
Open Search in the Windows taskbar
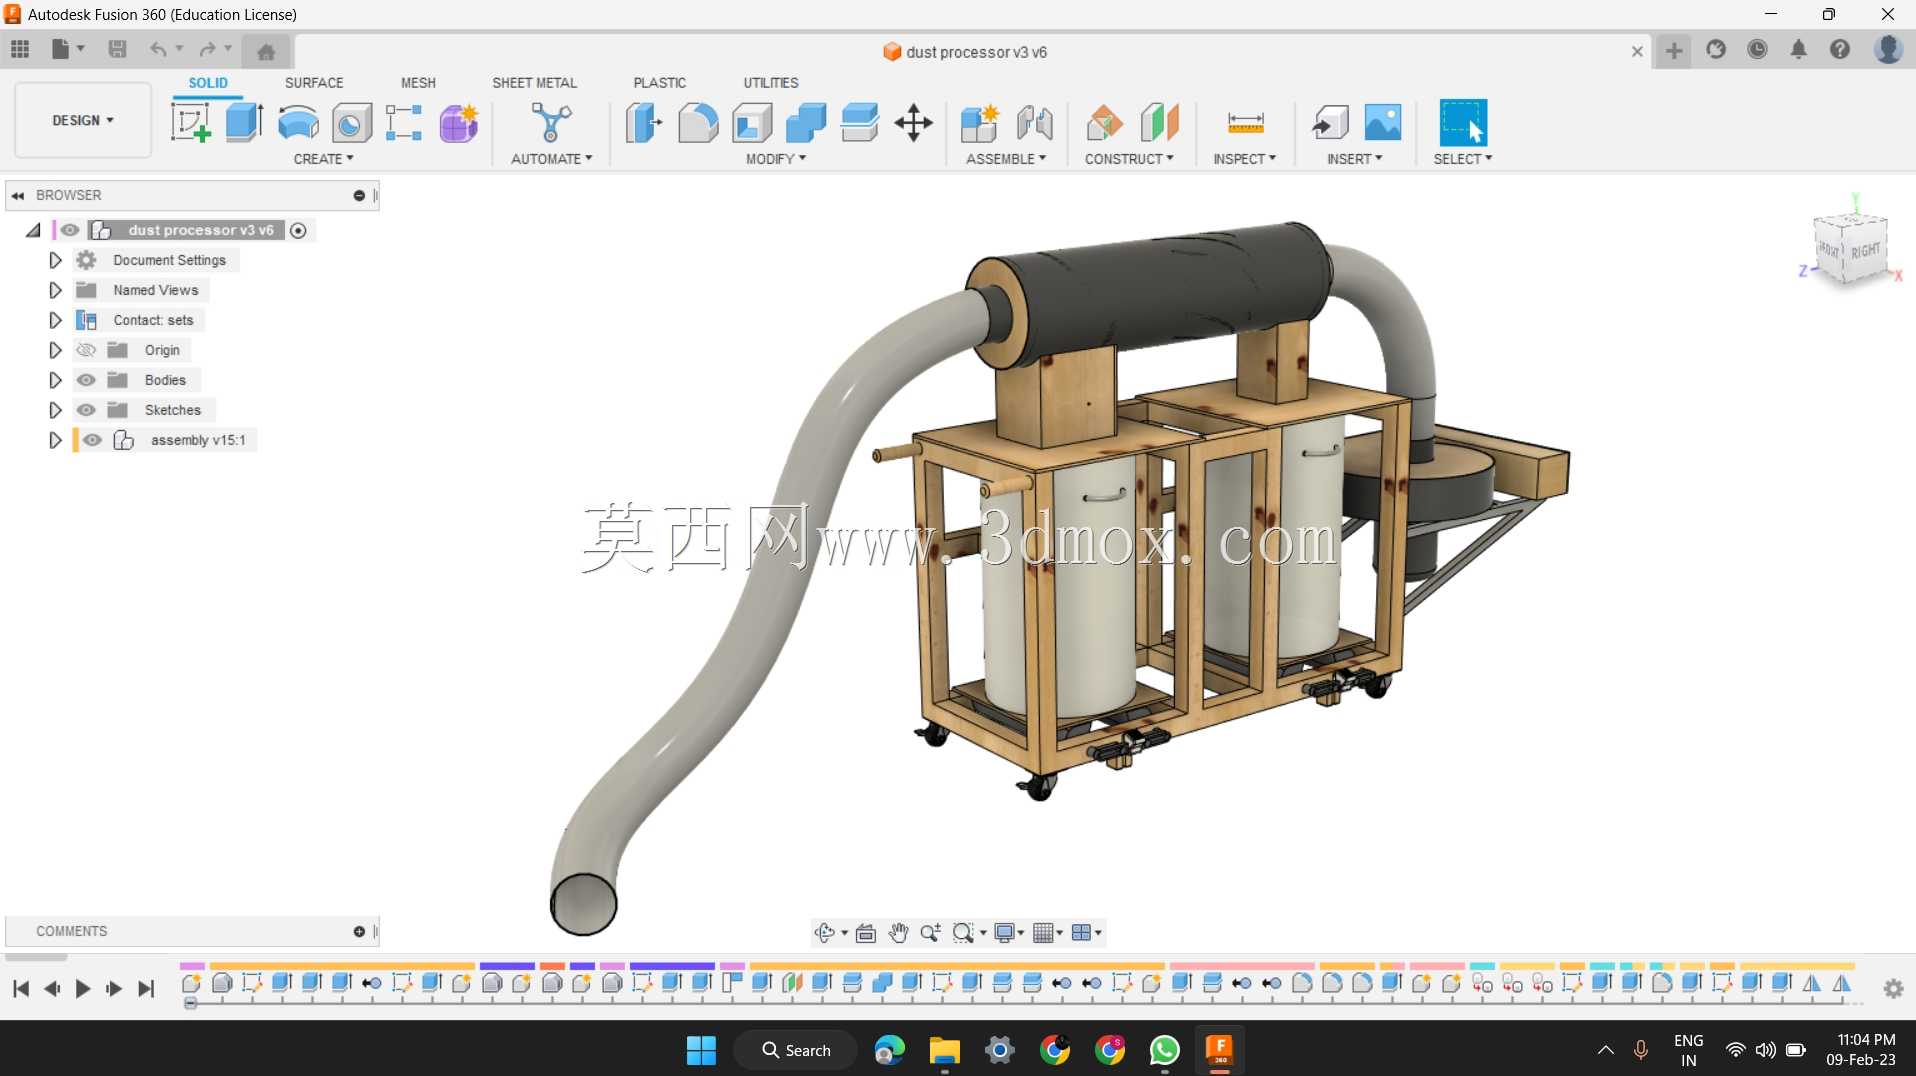(x=796, y=1050)
